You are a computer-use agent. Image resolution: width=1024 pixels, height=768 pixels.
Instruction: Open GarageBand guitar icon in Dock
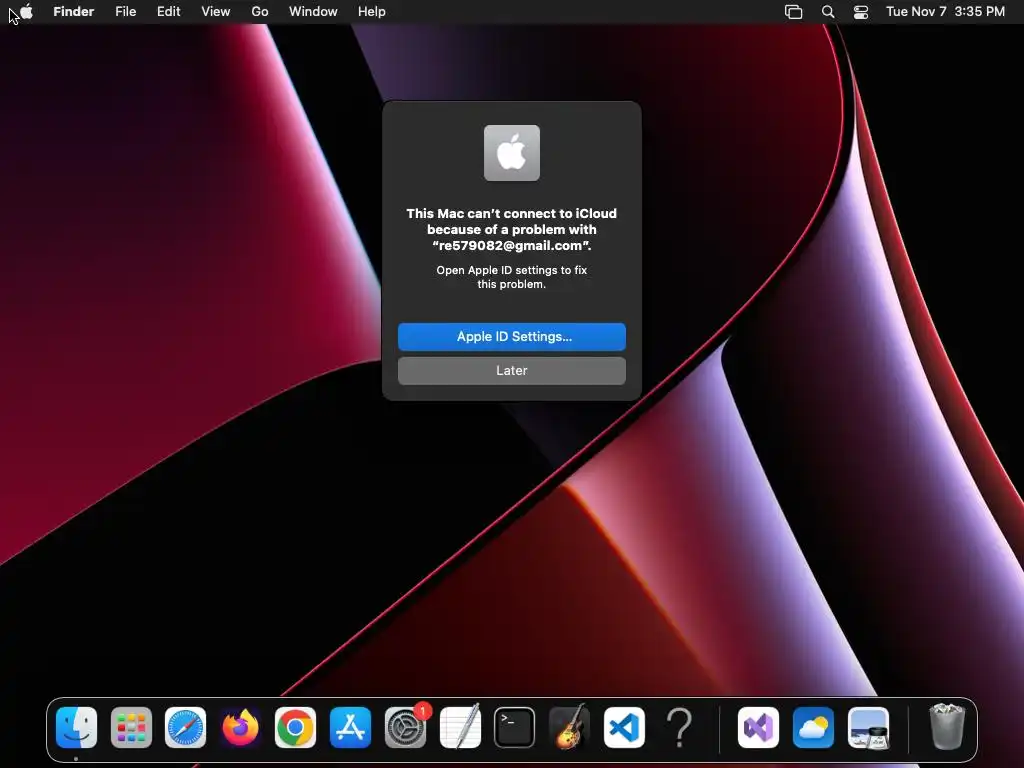(x=569, y=727)
